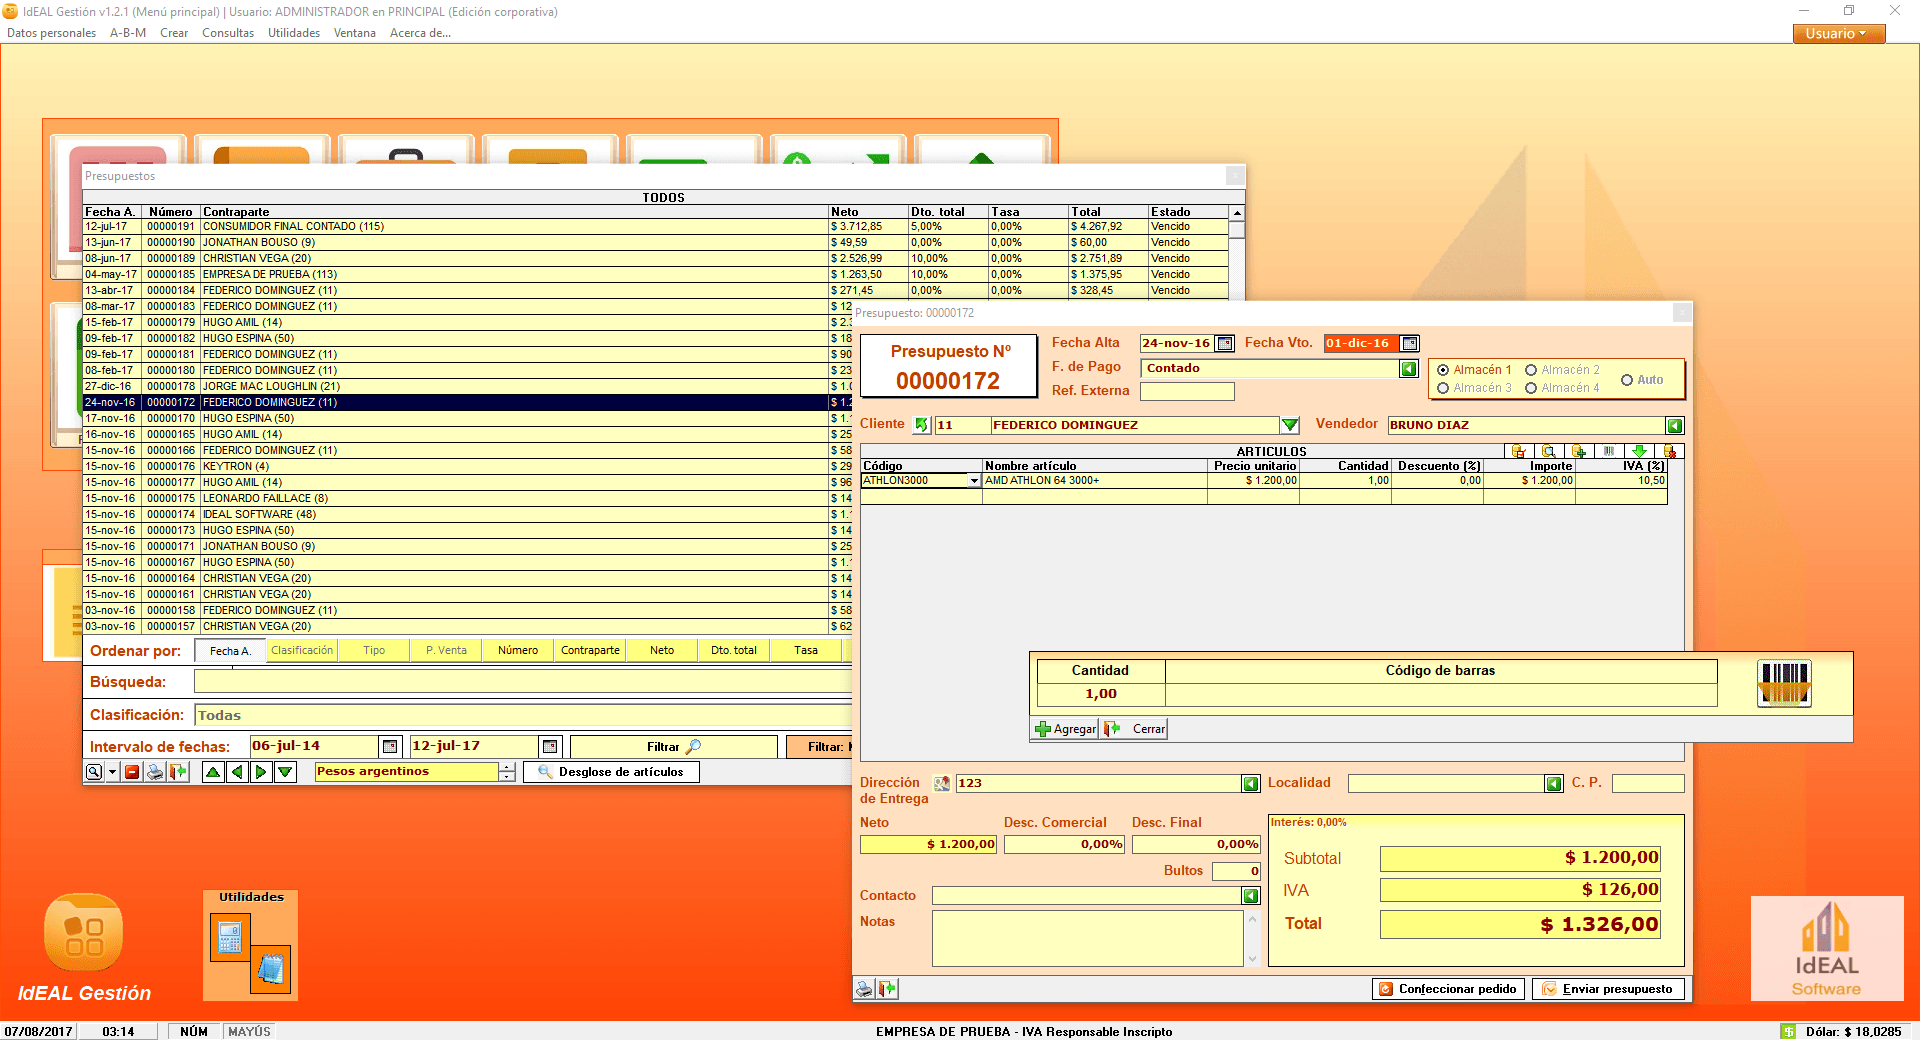Exit Presupuestos list with the door icon
Viewport: 1920px width, 1040px height.
click(179, 772)
